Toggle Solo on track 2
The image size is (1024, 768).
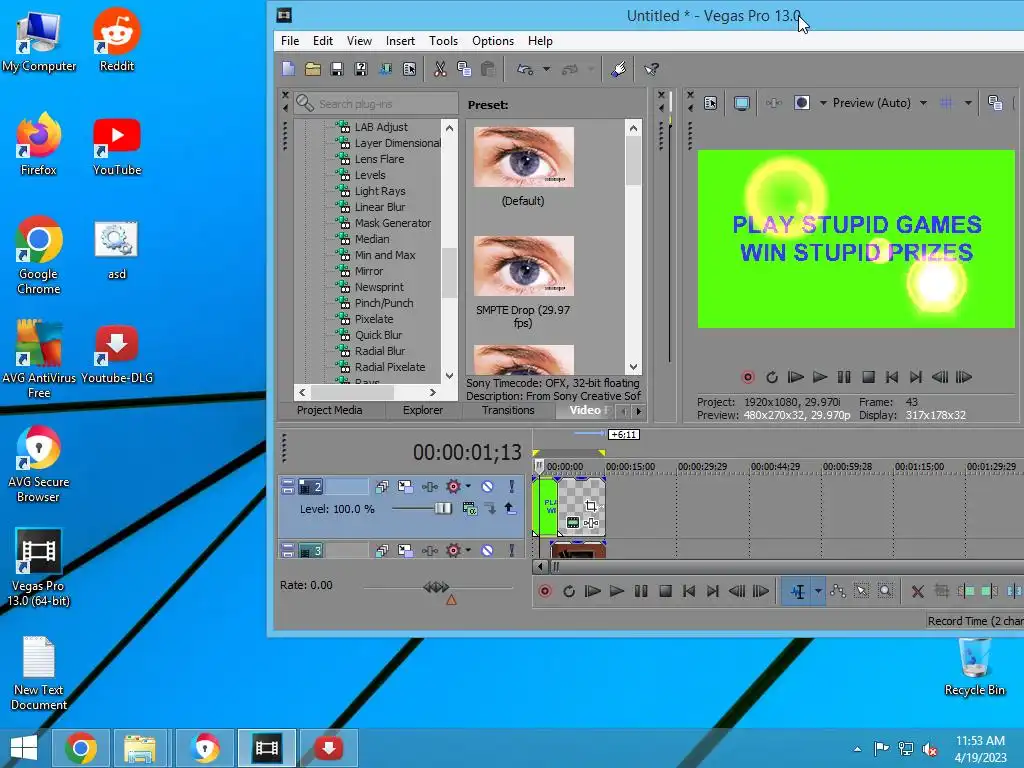point(511,486)
